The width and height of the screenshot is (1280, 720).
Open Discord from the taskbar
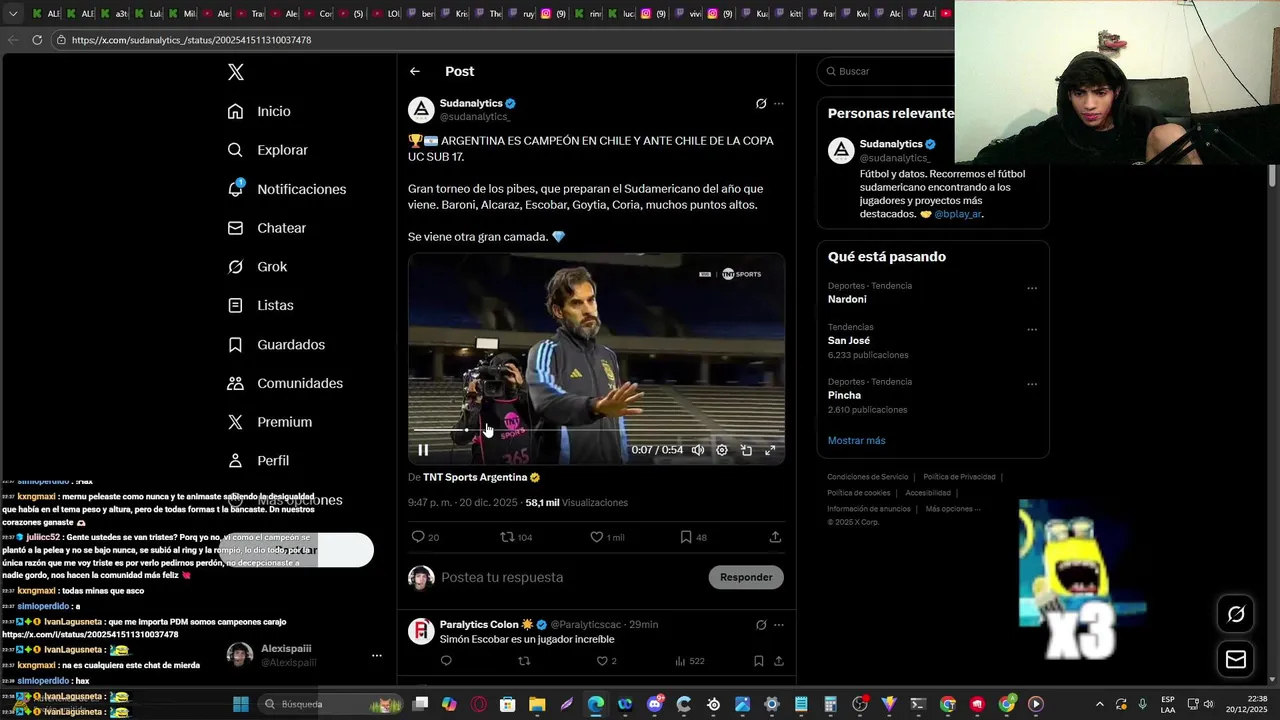point(655,704)
